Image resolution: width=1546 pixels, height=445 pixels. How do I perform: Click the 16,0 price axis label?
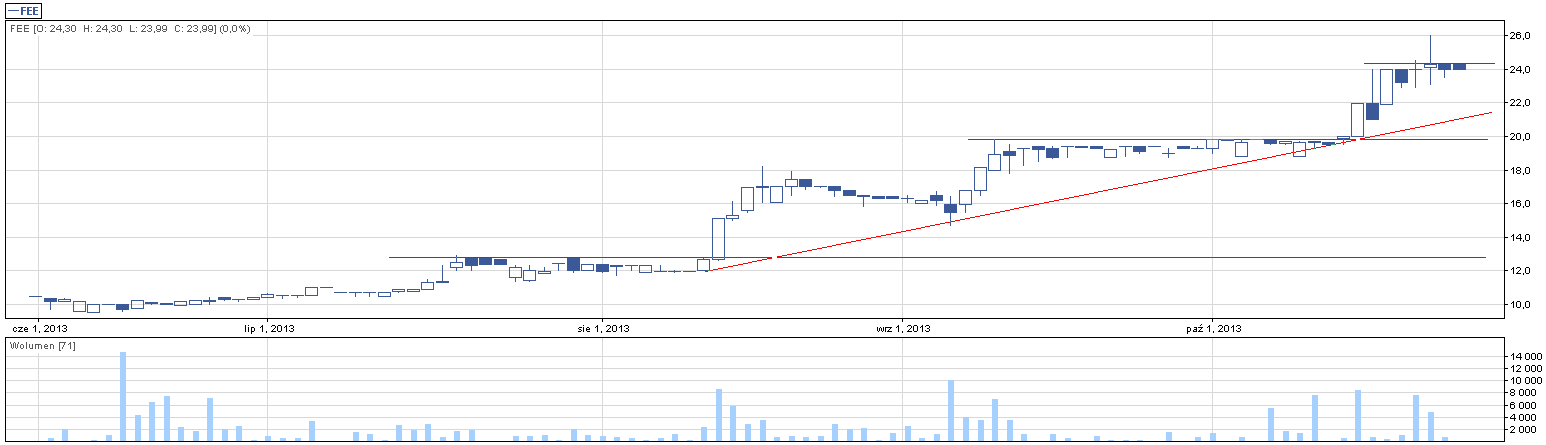[x=1521, y=203]
